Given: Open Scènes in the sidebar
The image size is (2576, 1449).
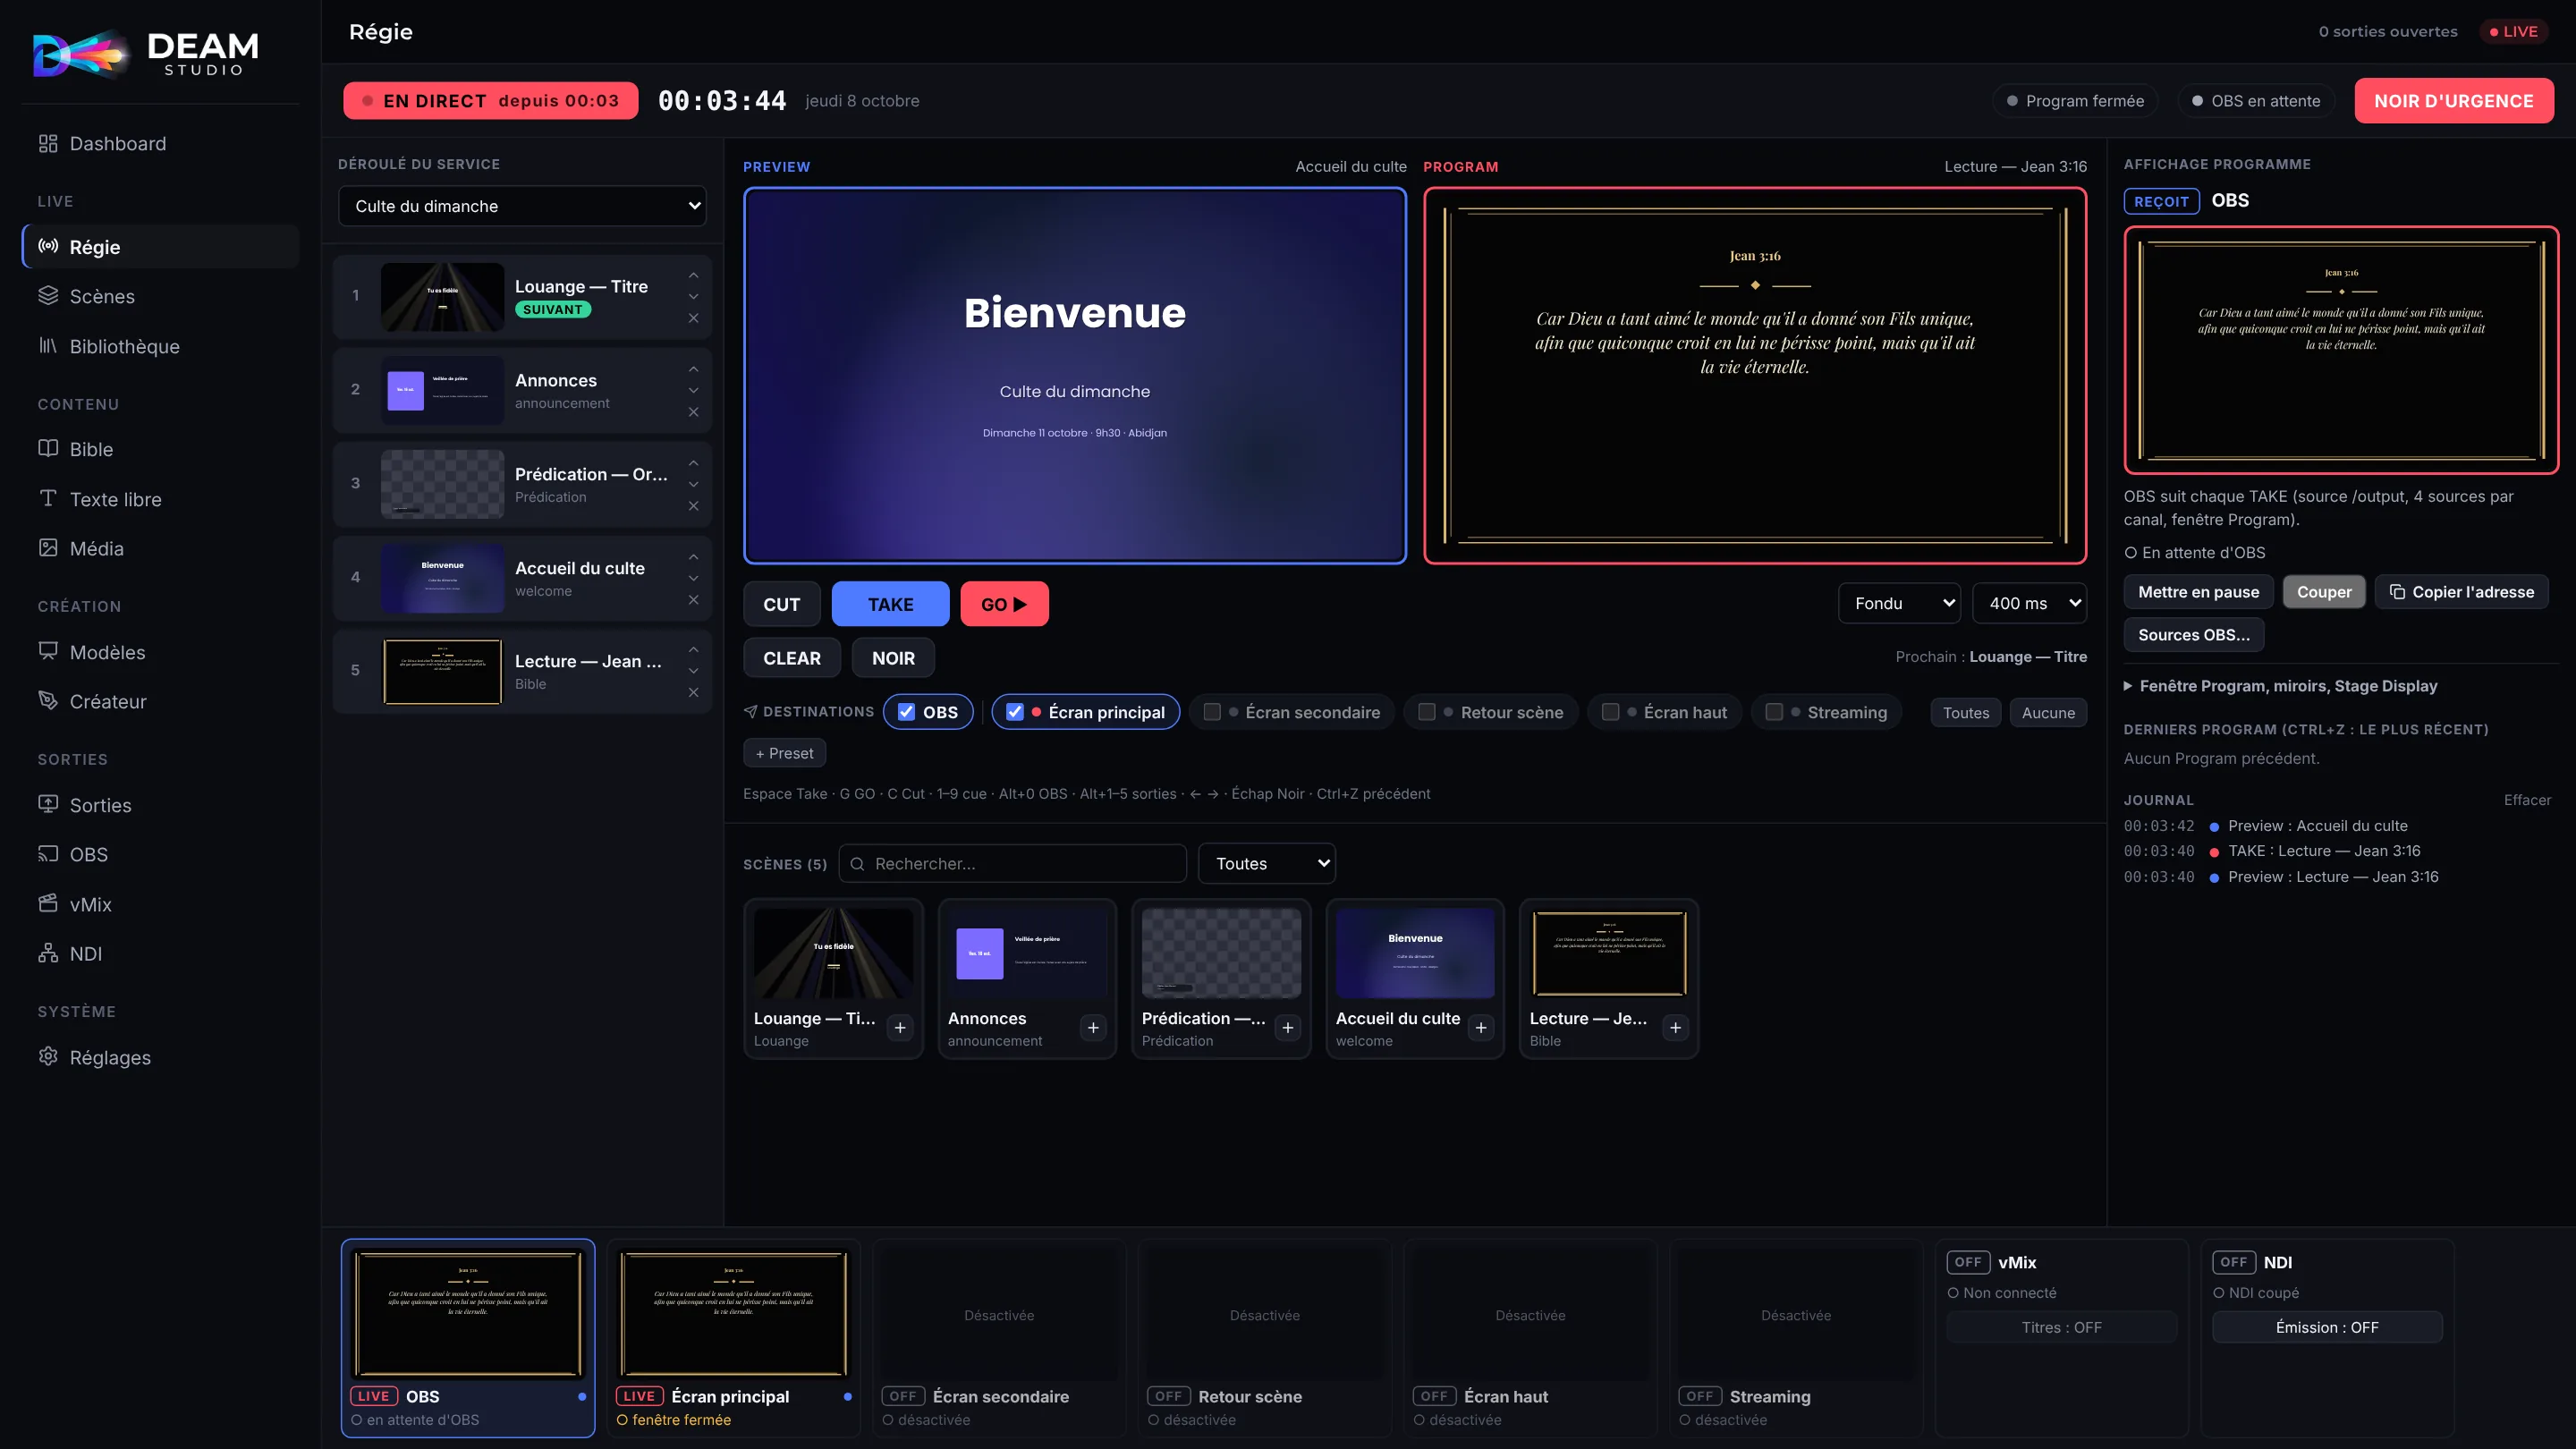Looking at the screenshot, I should [160, 297].
